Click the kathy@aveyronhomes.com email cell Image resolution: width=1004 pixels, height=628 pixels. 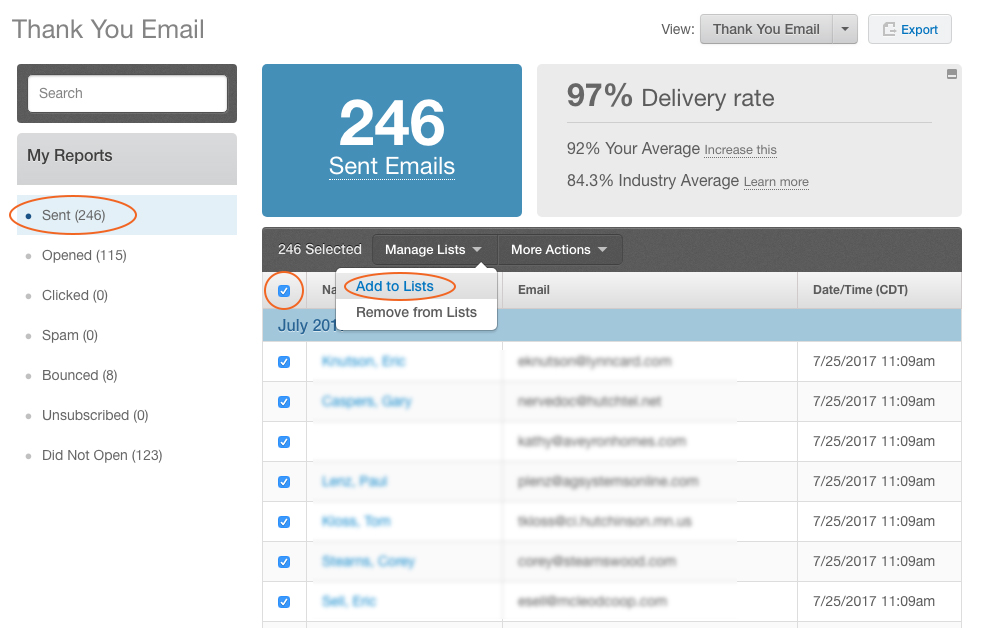coord(601,441)
